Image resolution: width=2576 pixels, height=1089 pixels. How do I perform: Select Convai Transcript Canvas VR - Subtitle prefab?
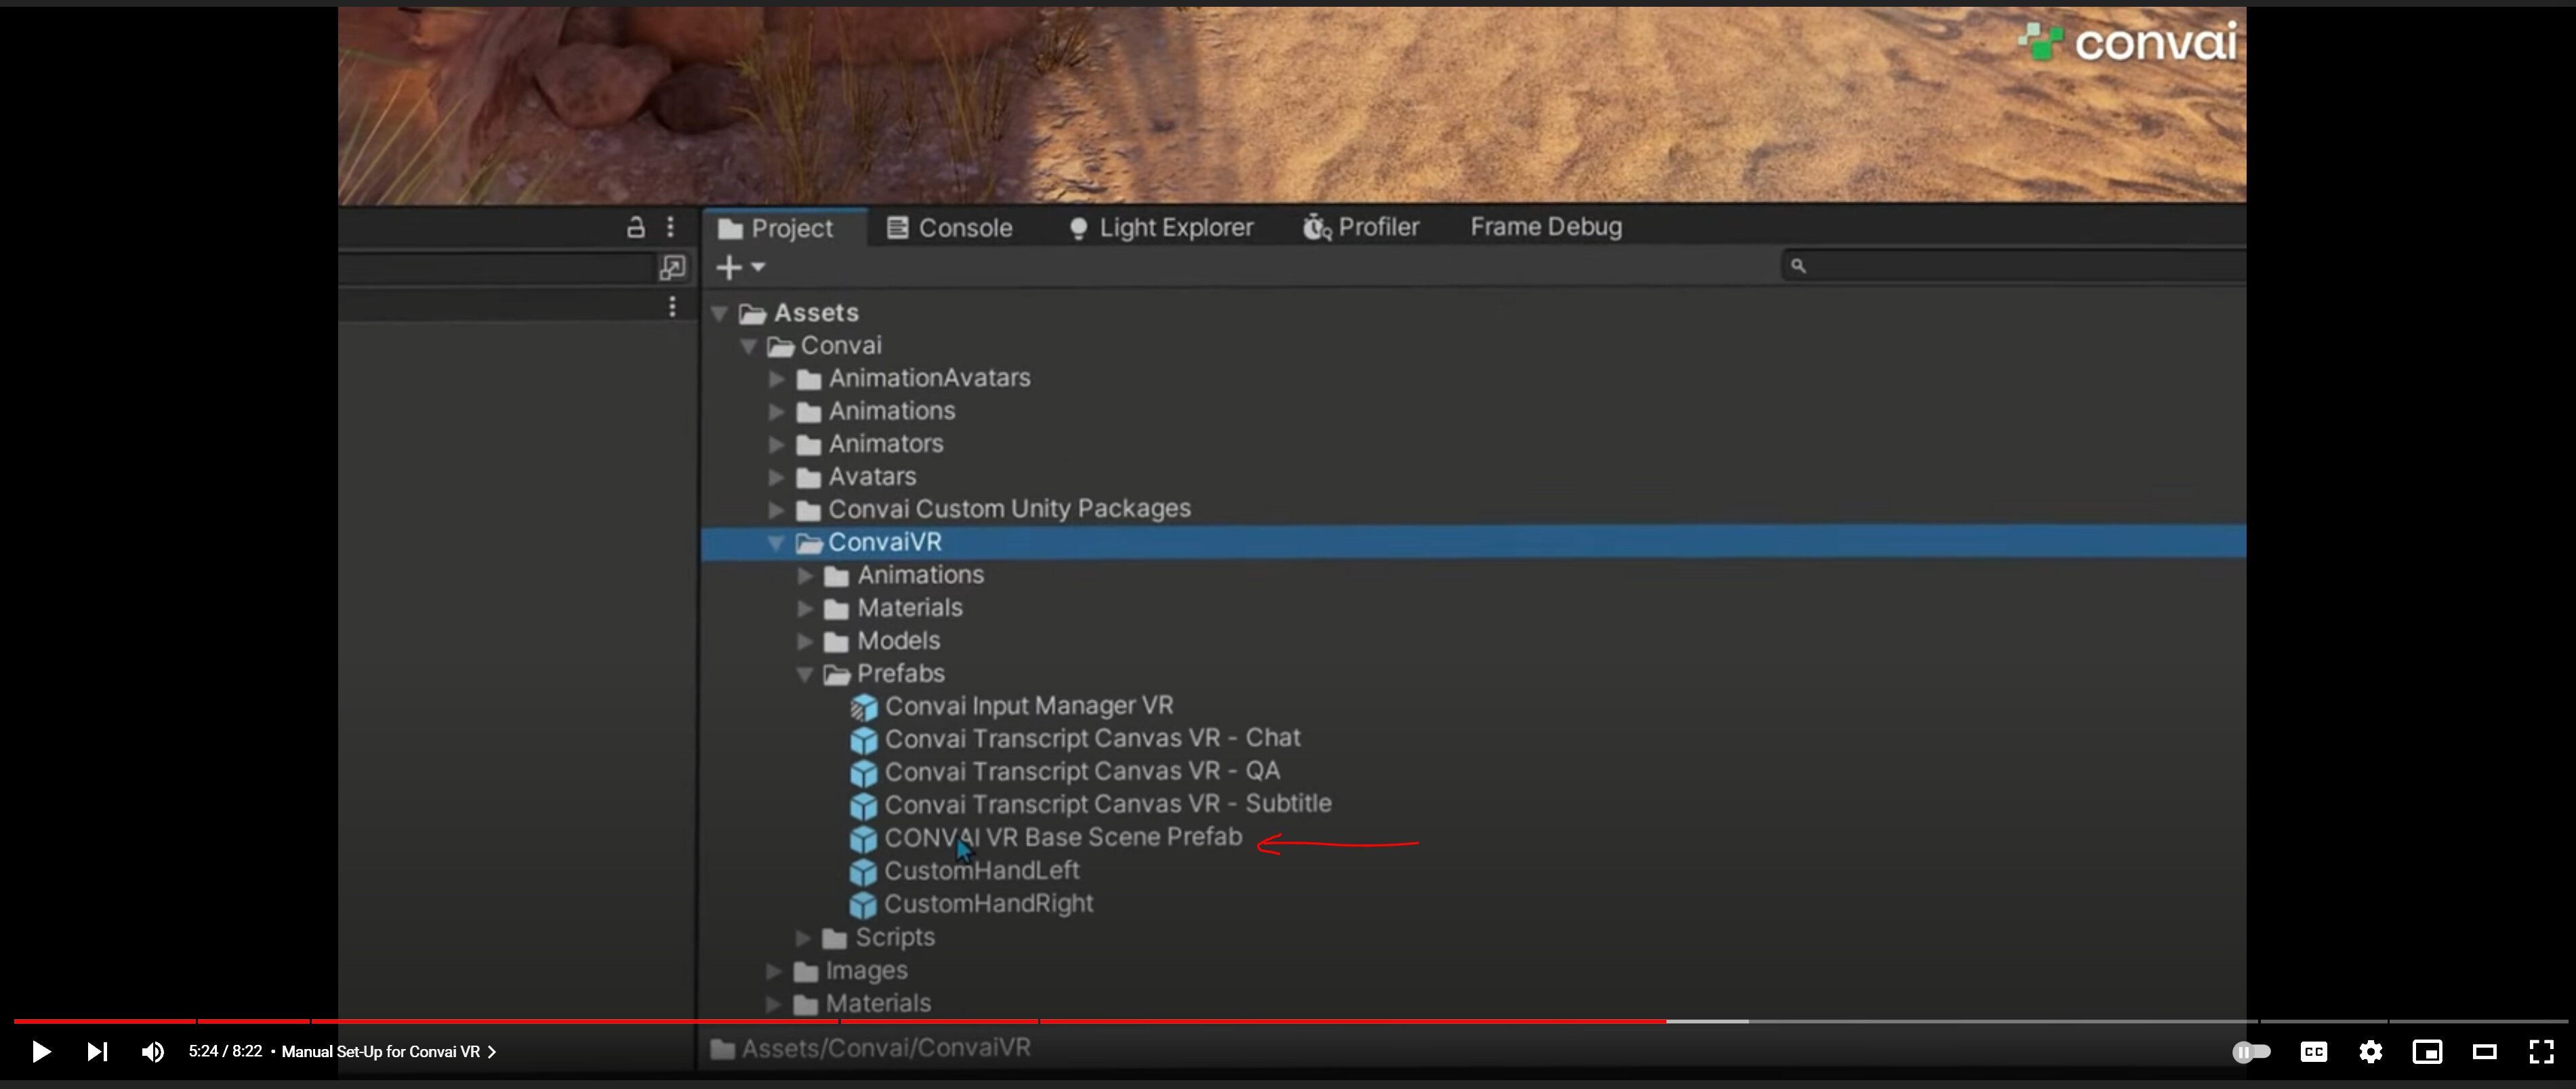pos(1108,804)
